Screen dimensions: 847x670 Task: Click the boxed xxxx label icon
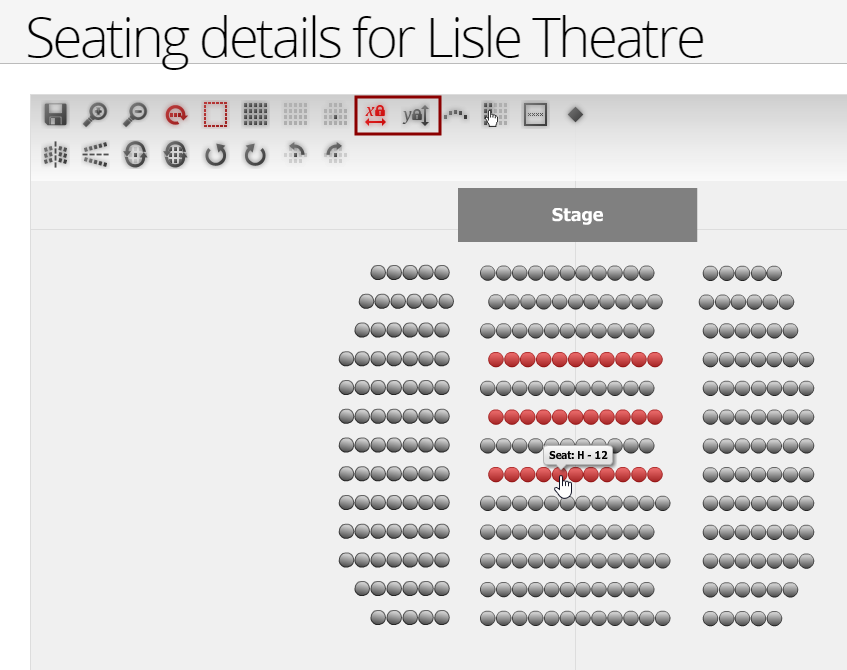click(535, 115)
